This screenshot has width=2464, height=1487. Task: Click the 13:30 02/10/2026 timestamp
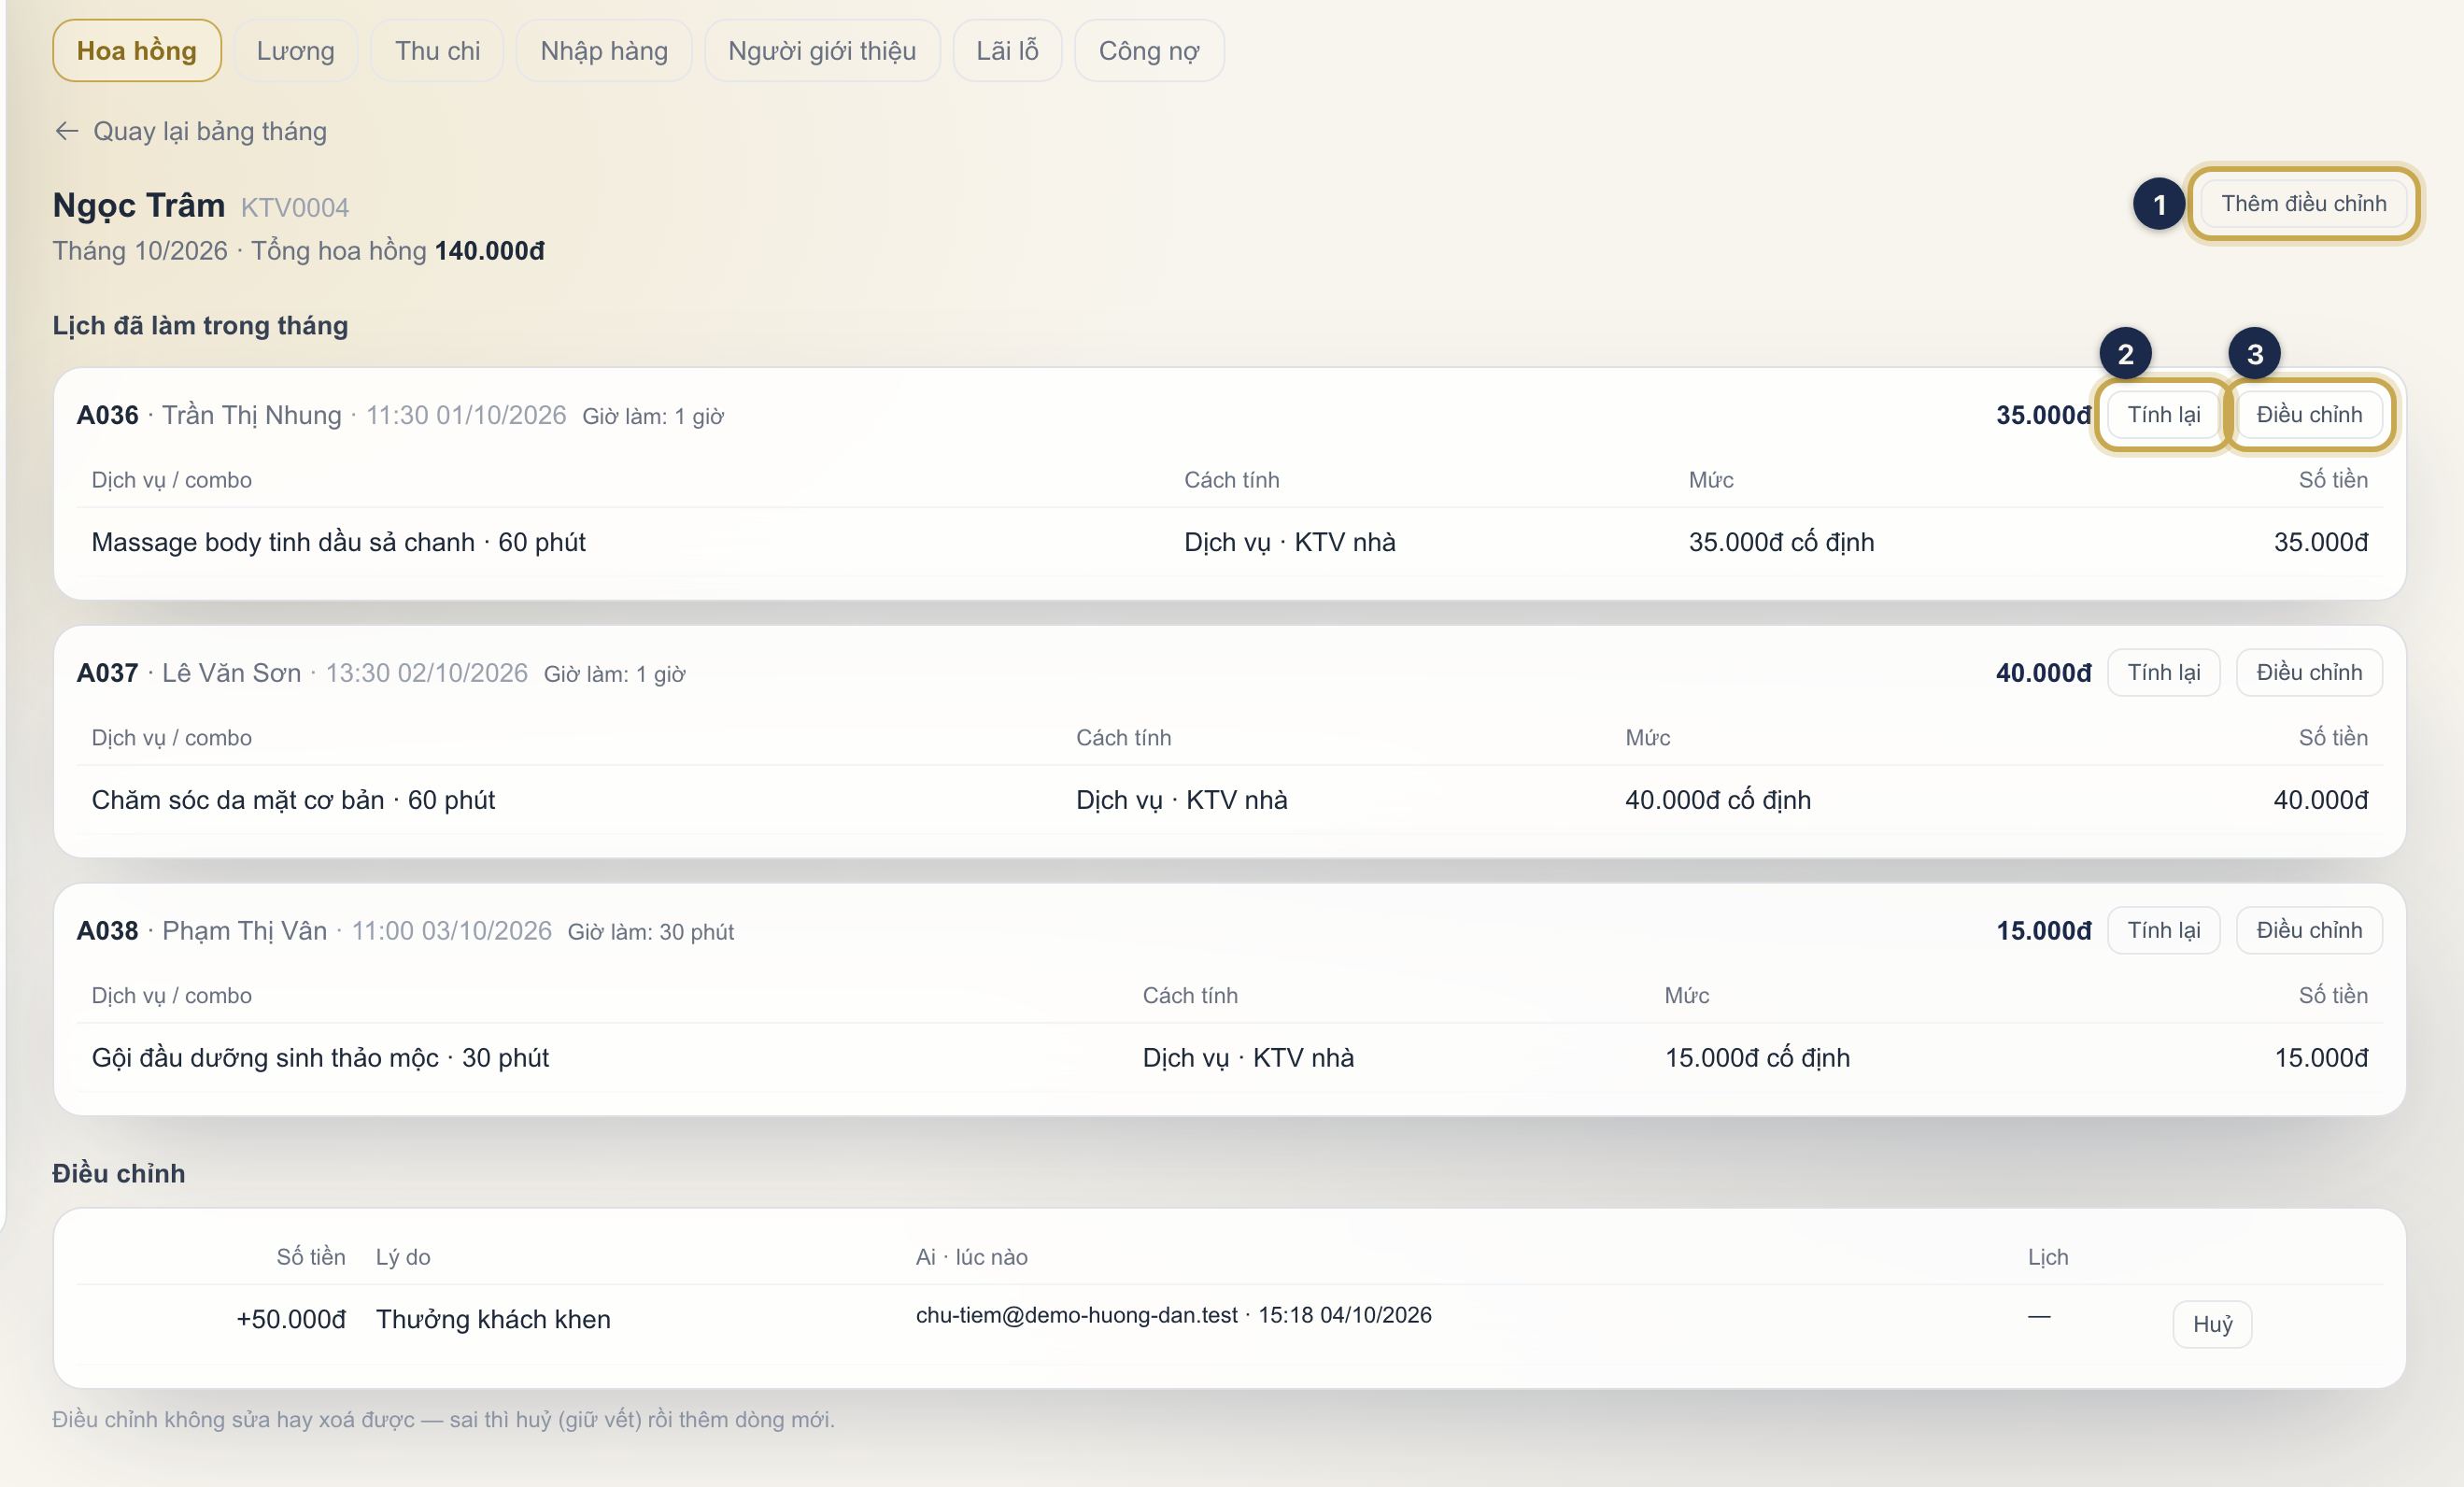427,673
